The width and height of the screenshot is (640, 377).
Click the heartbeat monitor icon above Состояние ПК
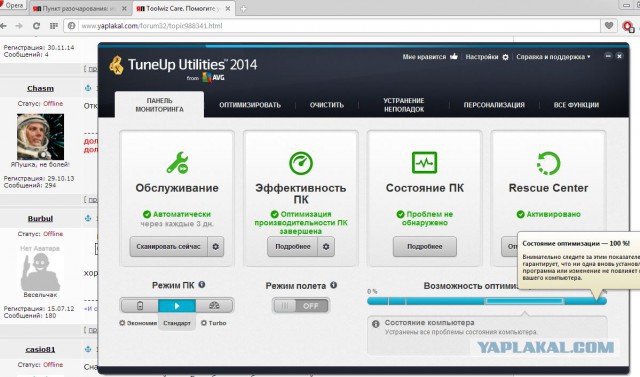point(424,162)
